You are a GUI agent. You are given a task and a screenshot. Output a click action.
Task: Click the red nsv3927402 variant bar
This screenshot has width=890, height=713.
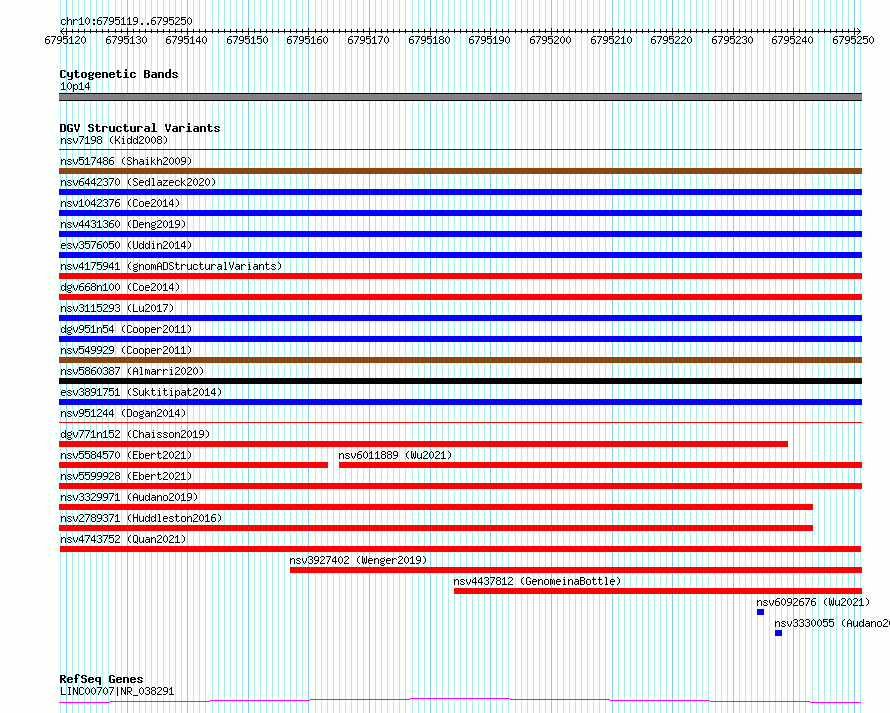click(576, 570)
